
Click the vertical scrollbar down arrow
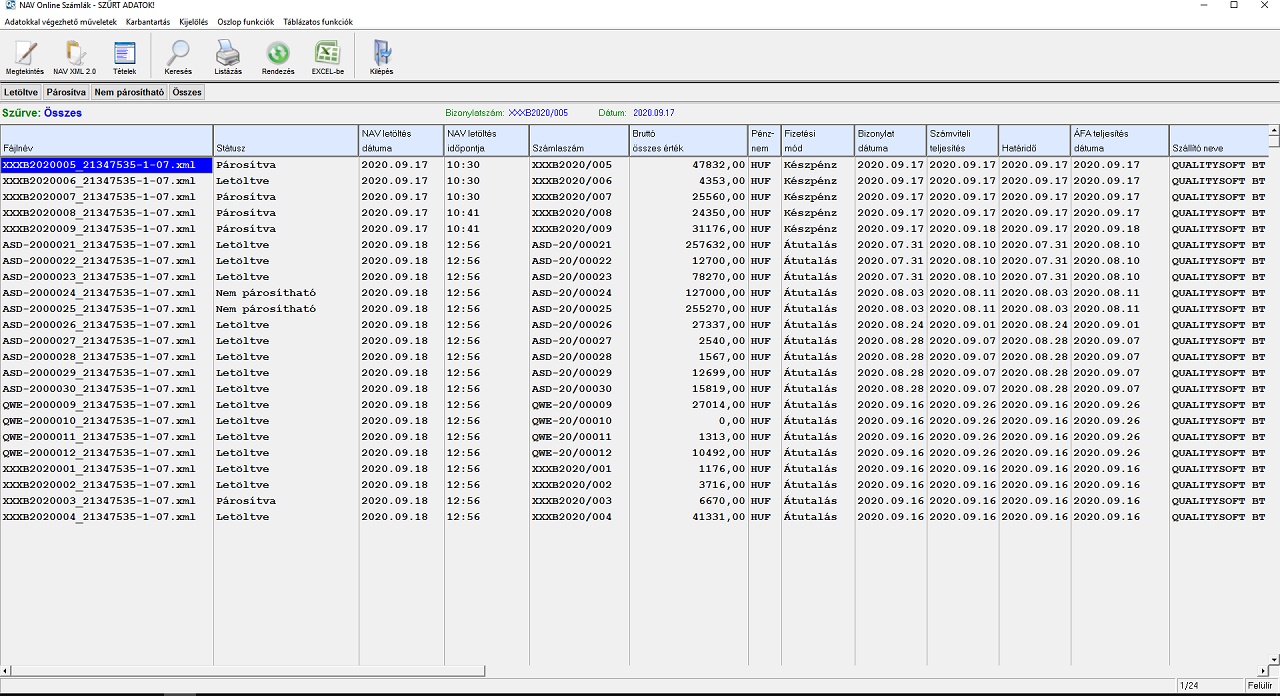pos(1273,659)
